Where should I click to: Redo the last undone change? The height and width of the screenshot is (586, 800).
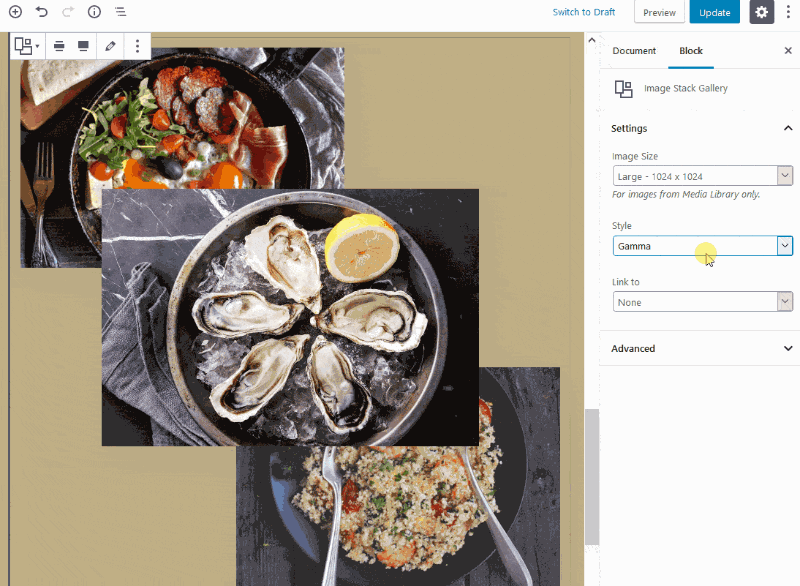pos(68,12)
